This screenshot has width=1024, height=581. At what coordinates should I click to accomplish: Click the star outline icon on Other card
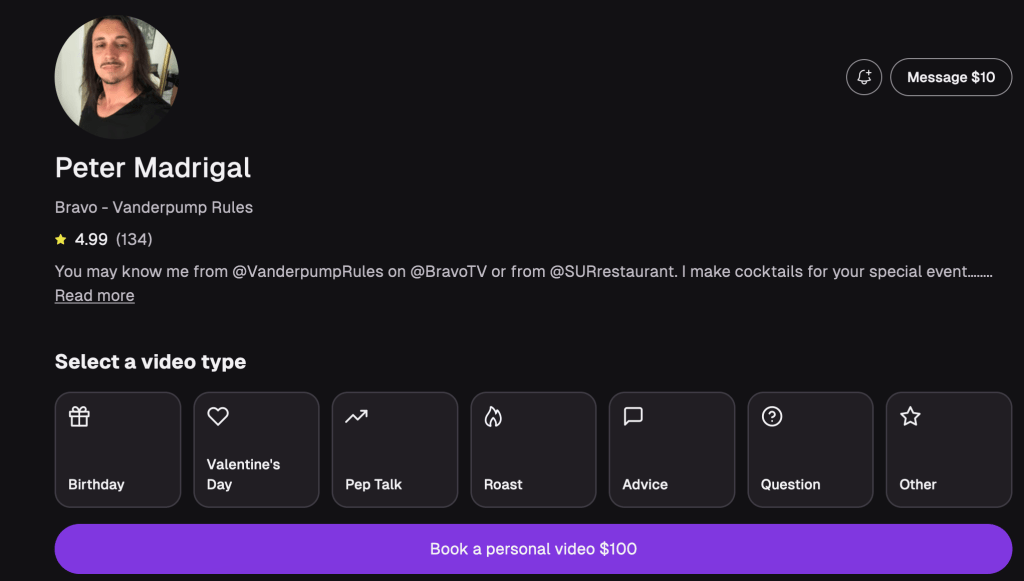click(910, 417)
